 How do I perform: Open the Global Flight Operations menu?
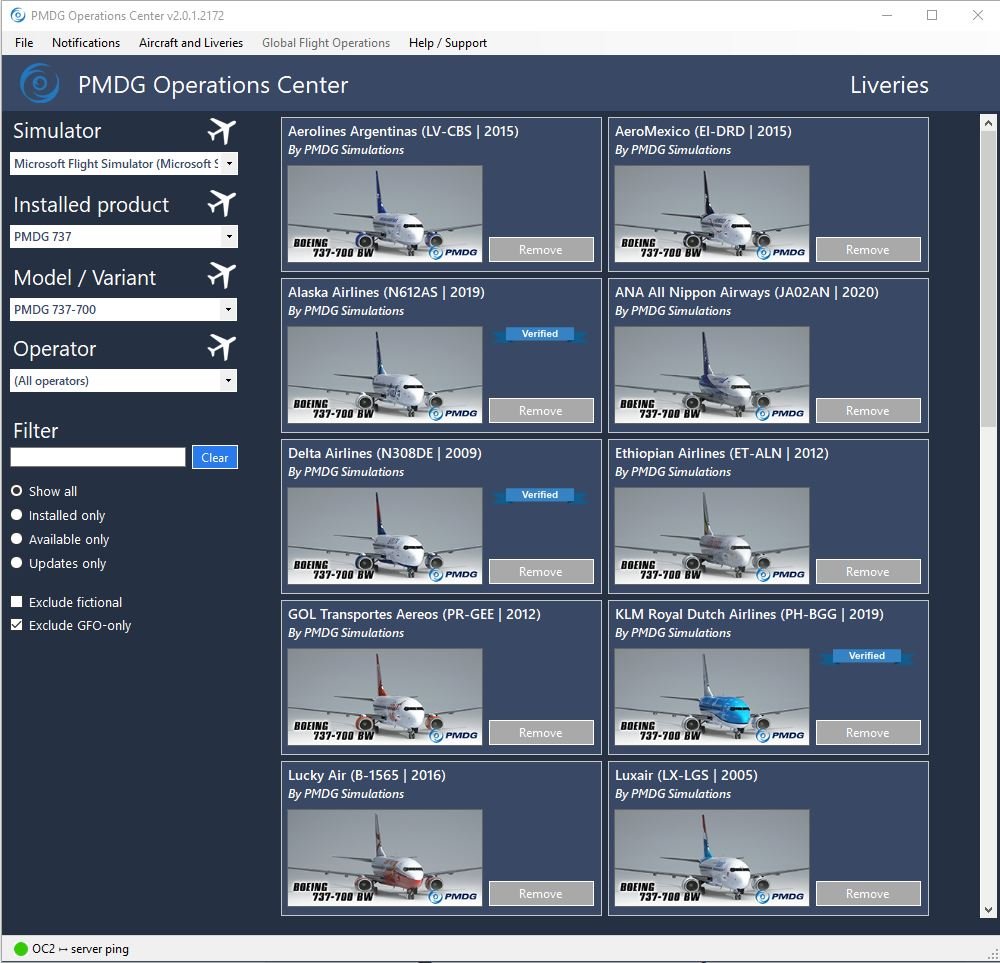click(x=326, y=43)
